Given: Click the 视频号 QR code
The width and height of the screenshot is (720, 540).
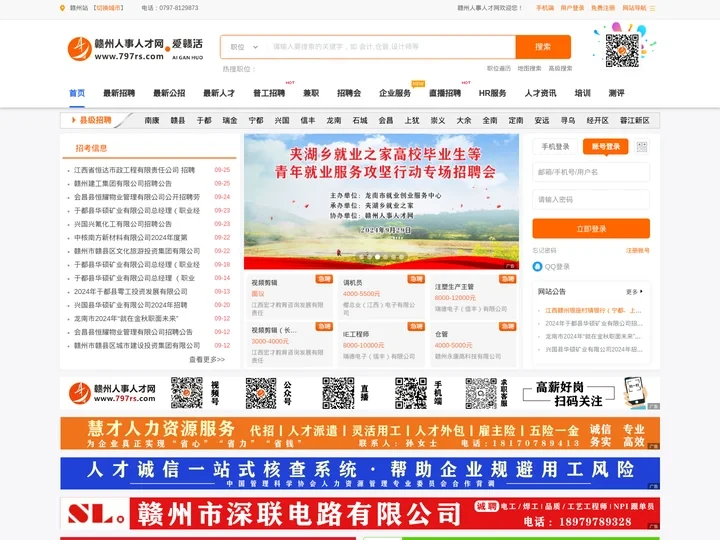Looking at the screenshot, I should [x=187, y=393].
